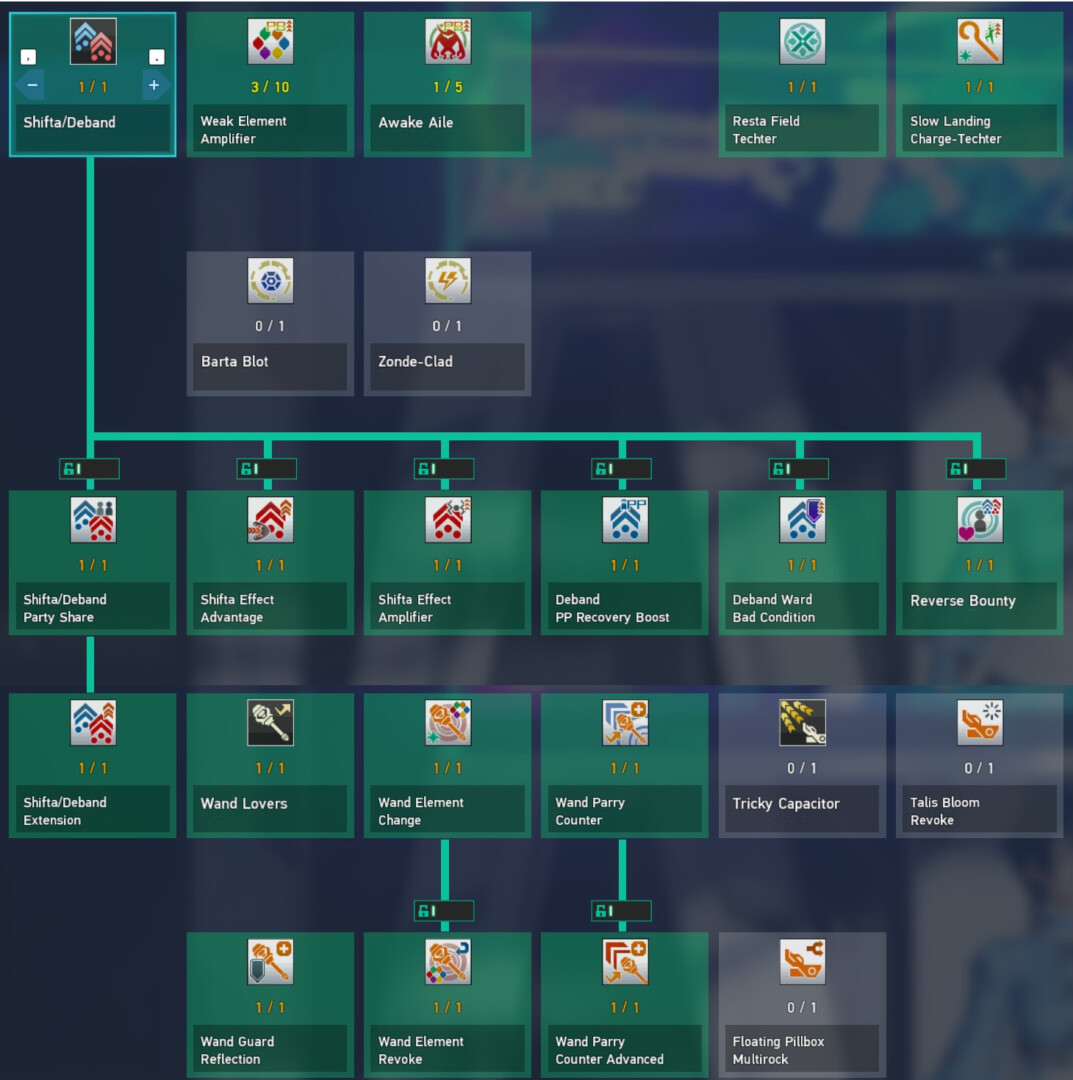
Task: Select the Barta Blot skill icon
Action: (270, 281)
